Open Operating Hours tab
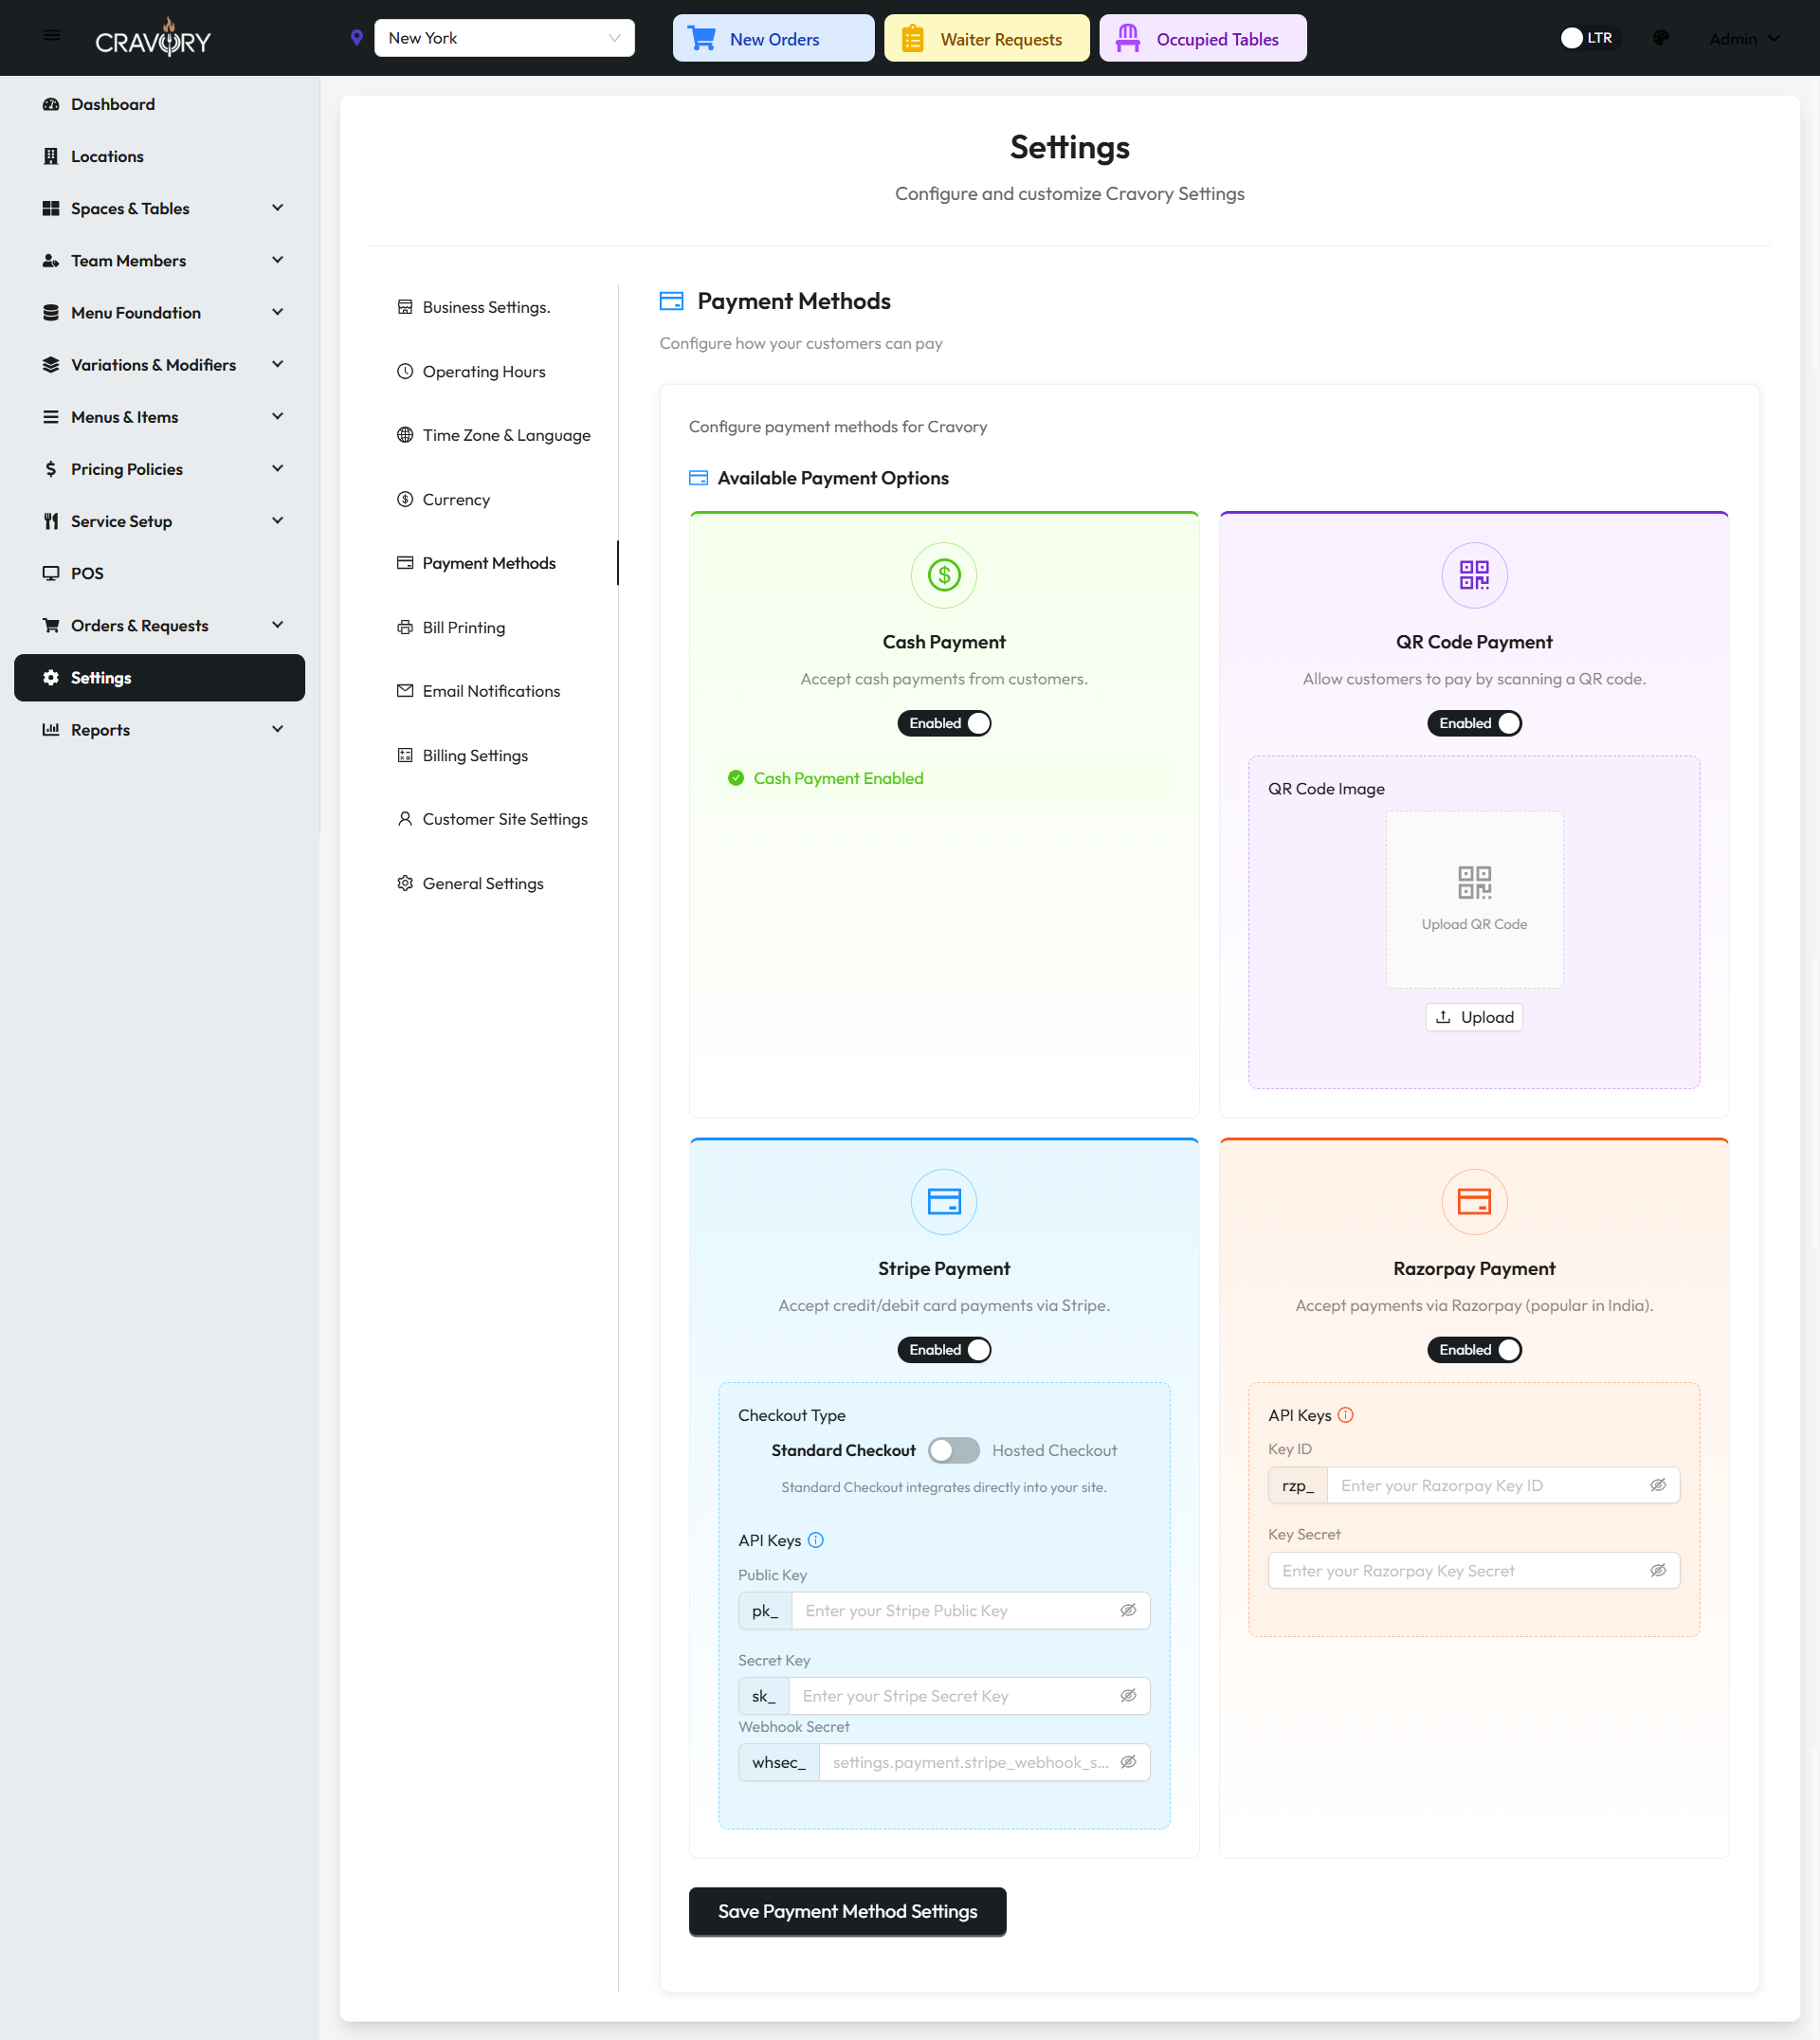Image resolution: width=1820 pixels, height=2040 pixels. coord(494,371)
